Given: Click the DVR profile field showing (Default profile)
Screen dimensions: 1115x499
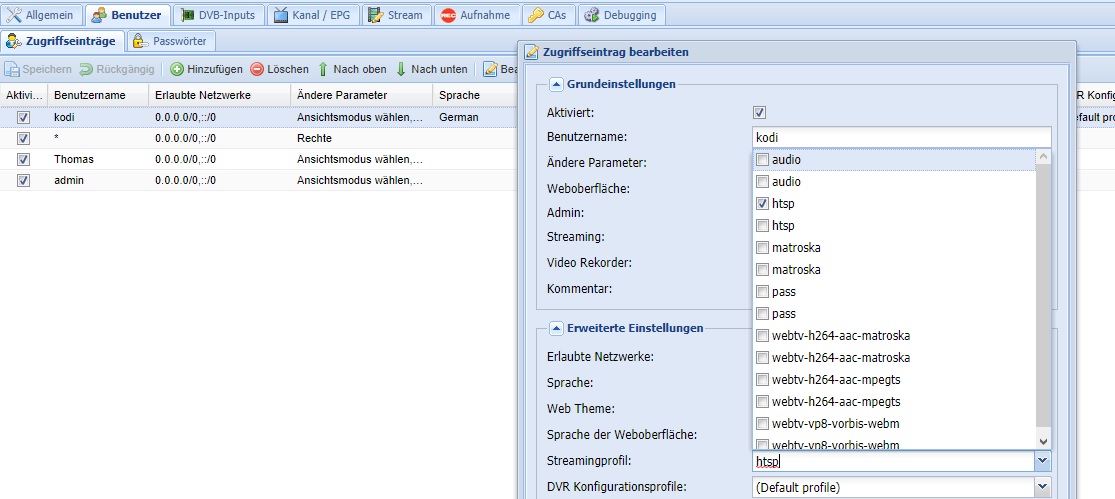Looking at the screenshot, I should pyautogui.click(x=894, y=487).
